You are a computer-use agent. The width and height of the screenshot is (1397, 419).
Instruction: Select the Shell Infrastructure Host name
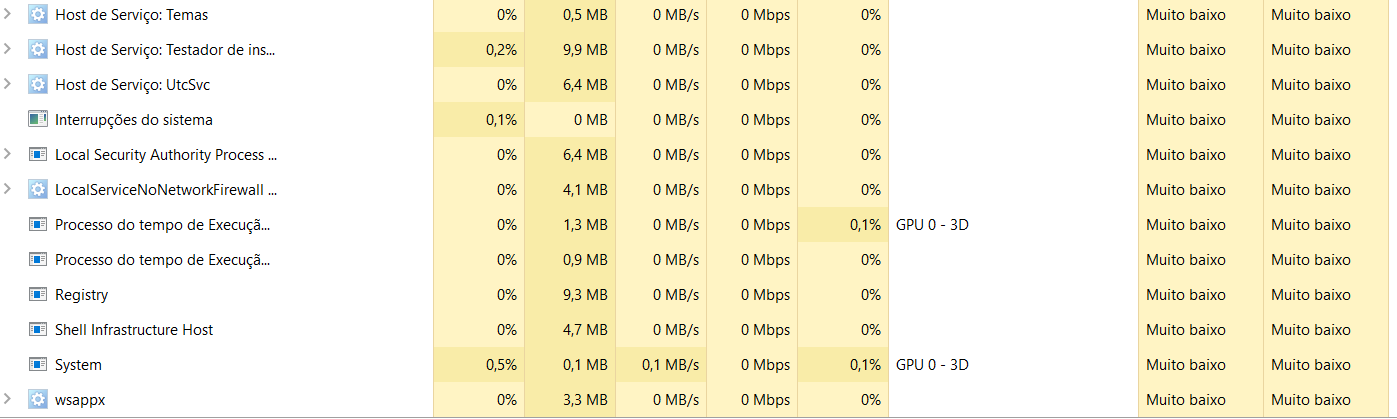(134, 330)
